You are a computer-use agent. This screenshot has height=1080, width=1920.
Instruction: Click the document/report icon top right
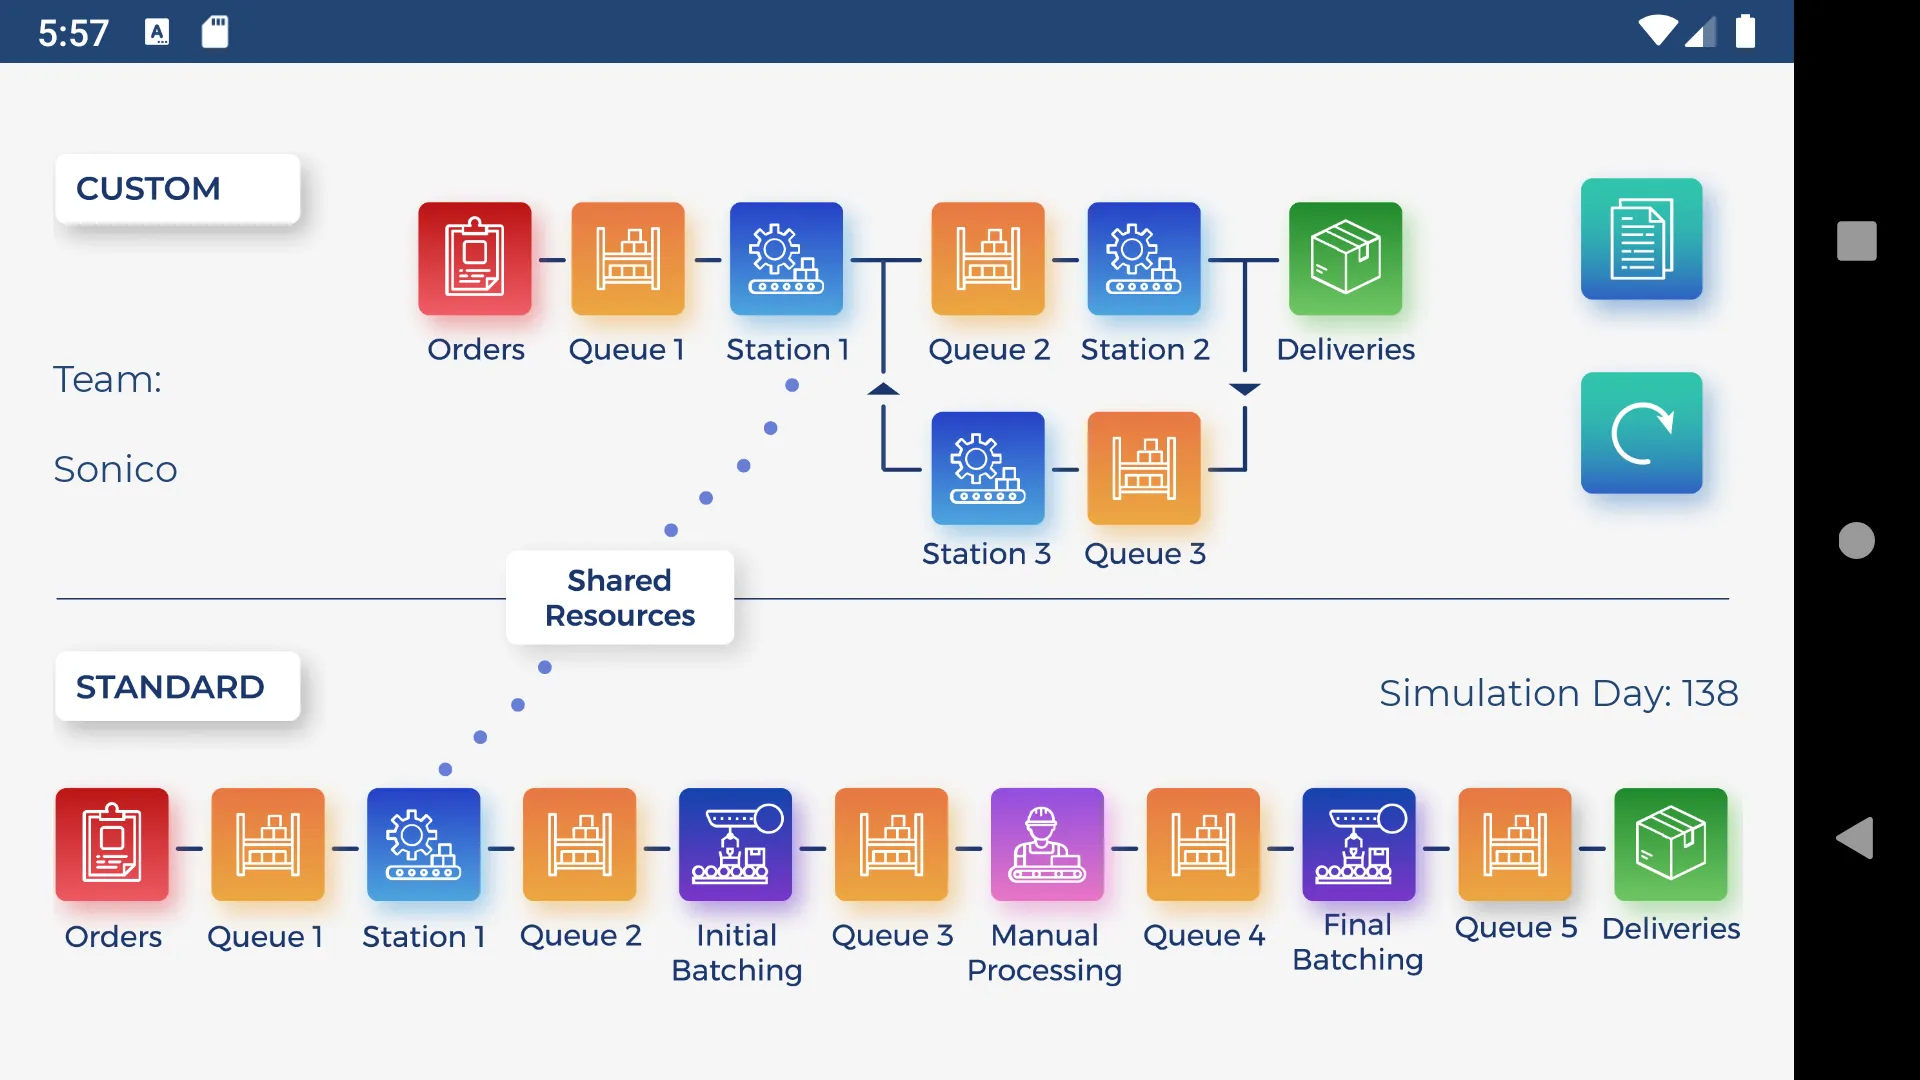pyautogui.click(x=1640, y=239)
